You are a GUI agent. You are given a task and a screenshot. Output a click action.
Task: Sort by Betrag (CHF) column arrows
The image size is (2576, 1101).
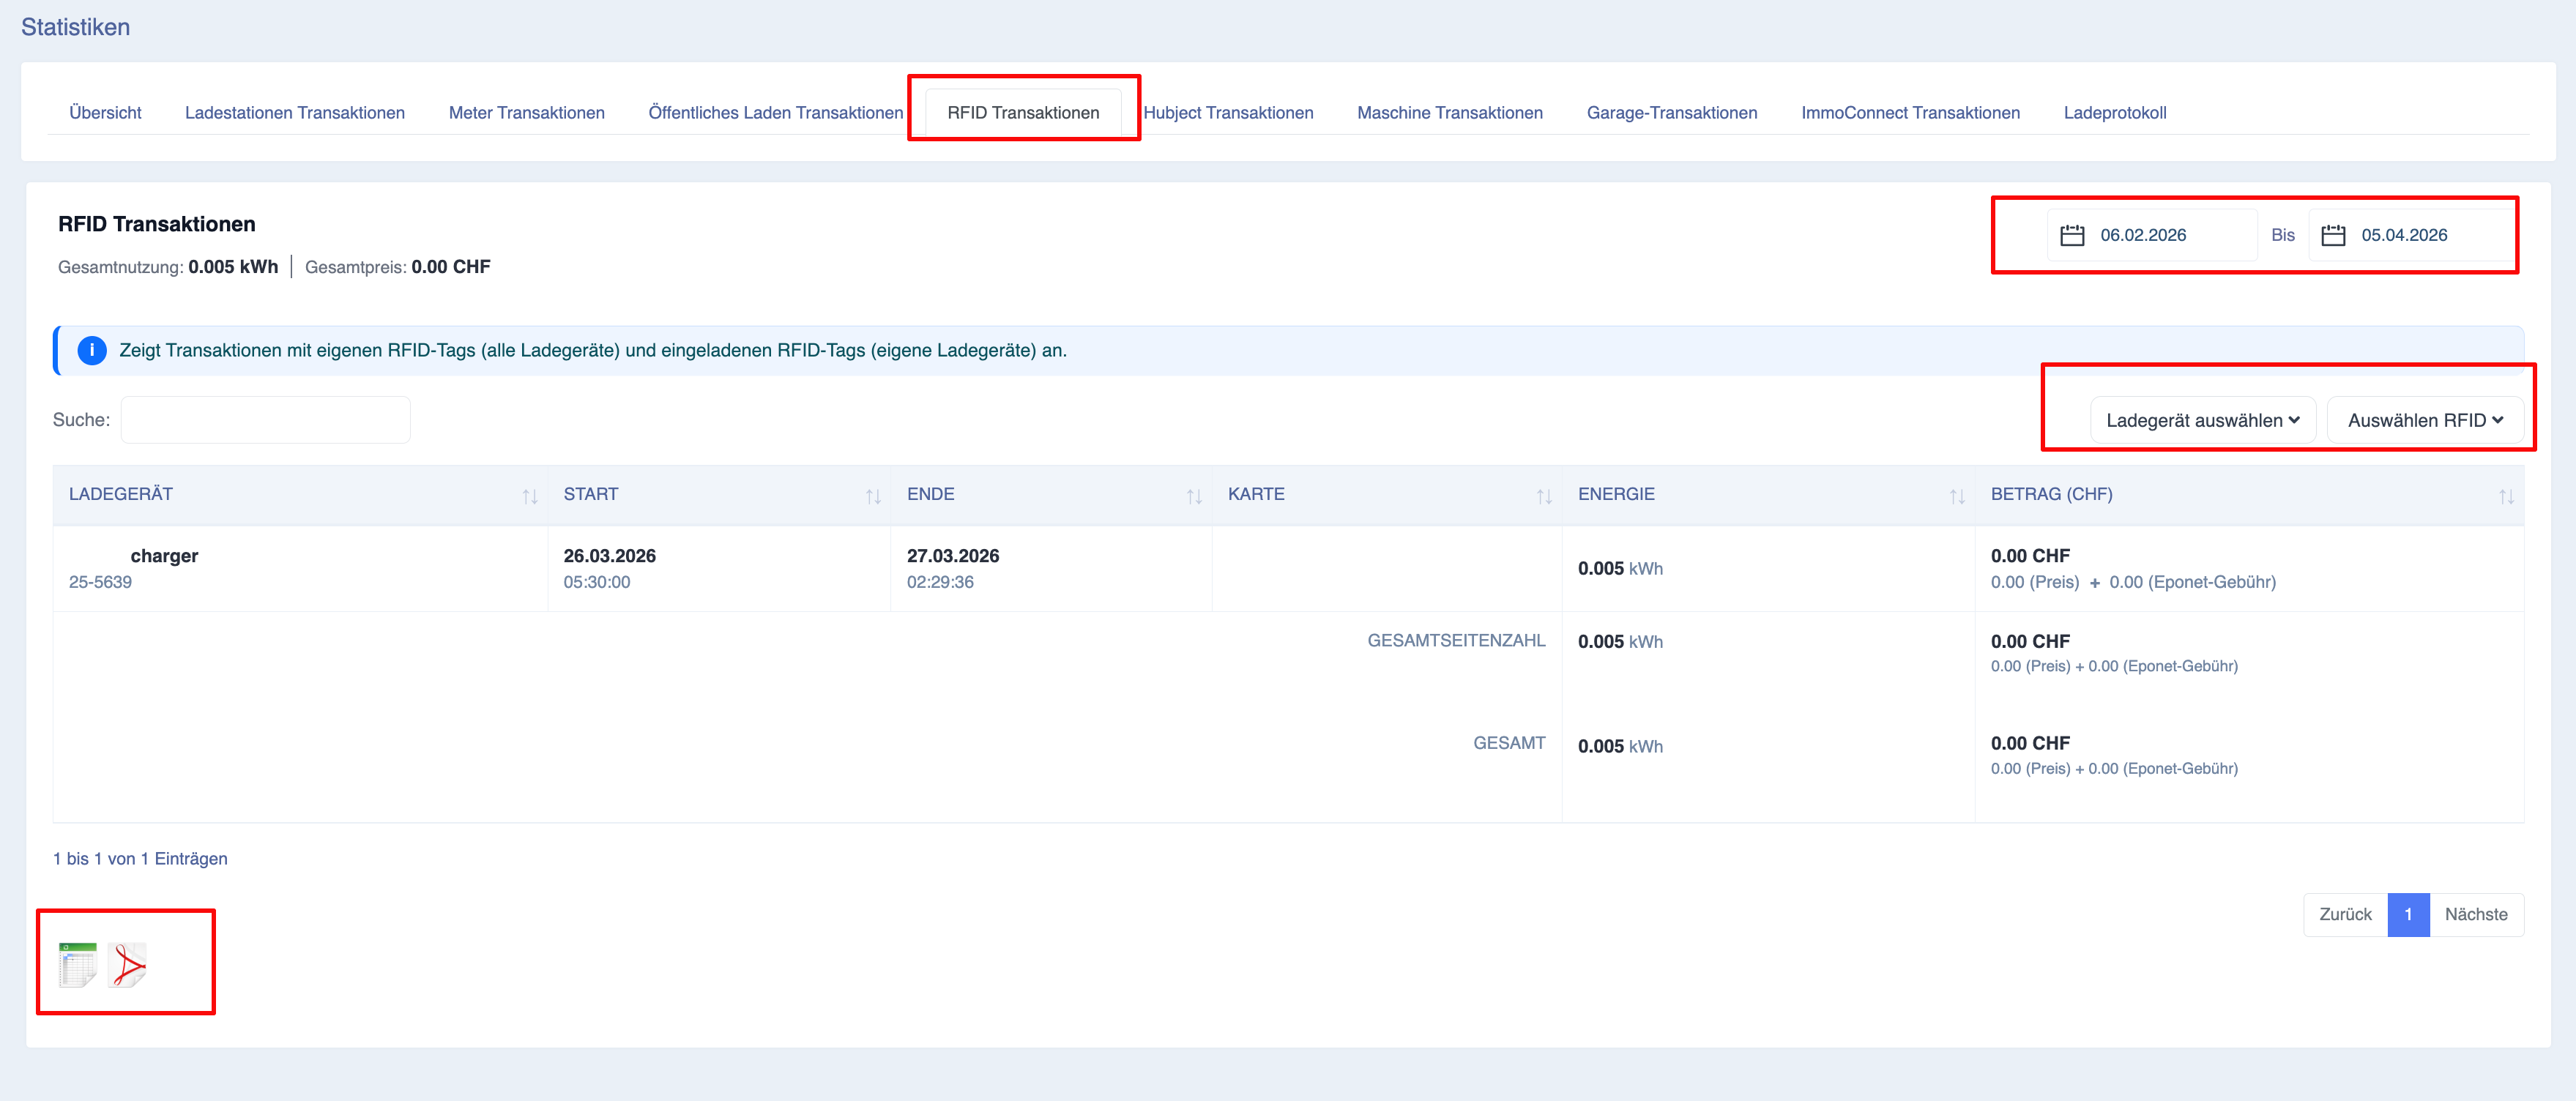pos(2506,496)
